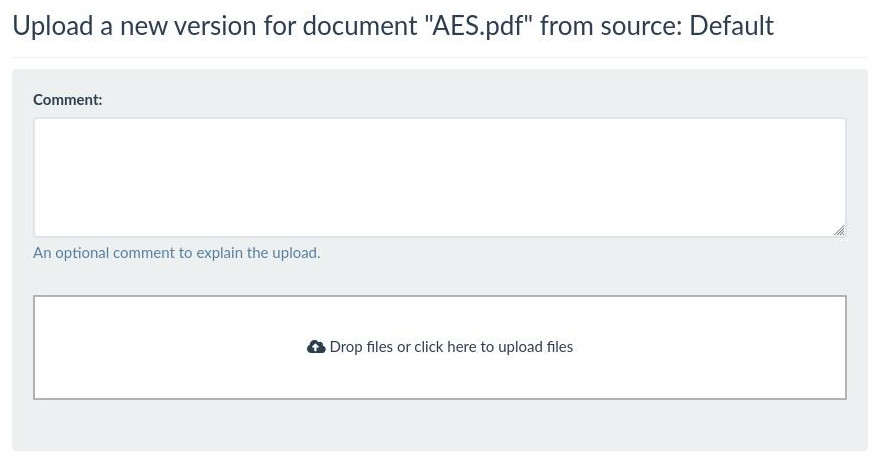Click "Drop files or click here to upload files"
Image resolution: width=881 pixels, height=464 pixels.
(x=451, y=347)
